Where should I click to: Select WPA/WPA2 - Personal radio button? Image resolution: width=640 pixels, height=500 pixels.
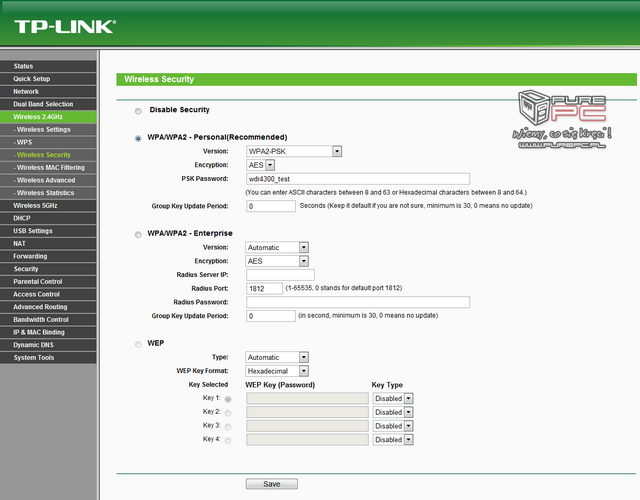click(138, 138)
